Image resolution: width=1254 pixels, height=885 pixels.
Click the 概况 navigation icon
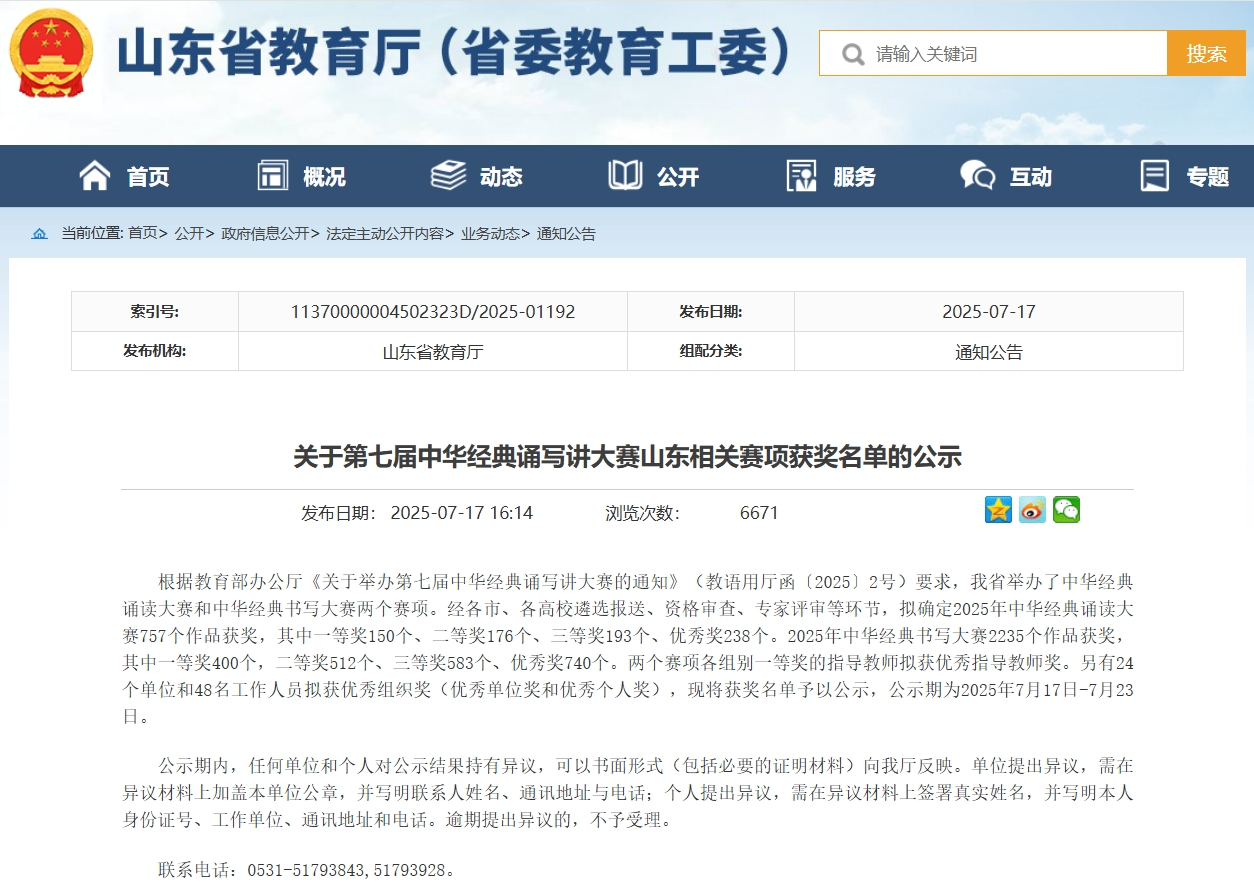(x=272, y=176)
